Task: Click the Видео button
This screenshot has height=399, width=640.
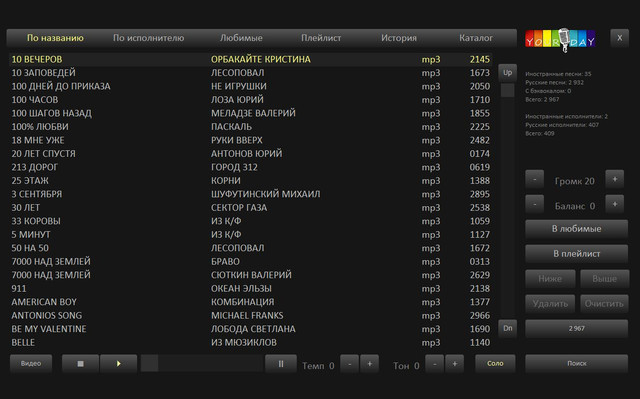Action: point(31,364)
